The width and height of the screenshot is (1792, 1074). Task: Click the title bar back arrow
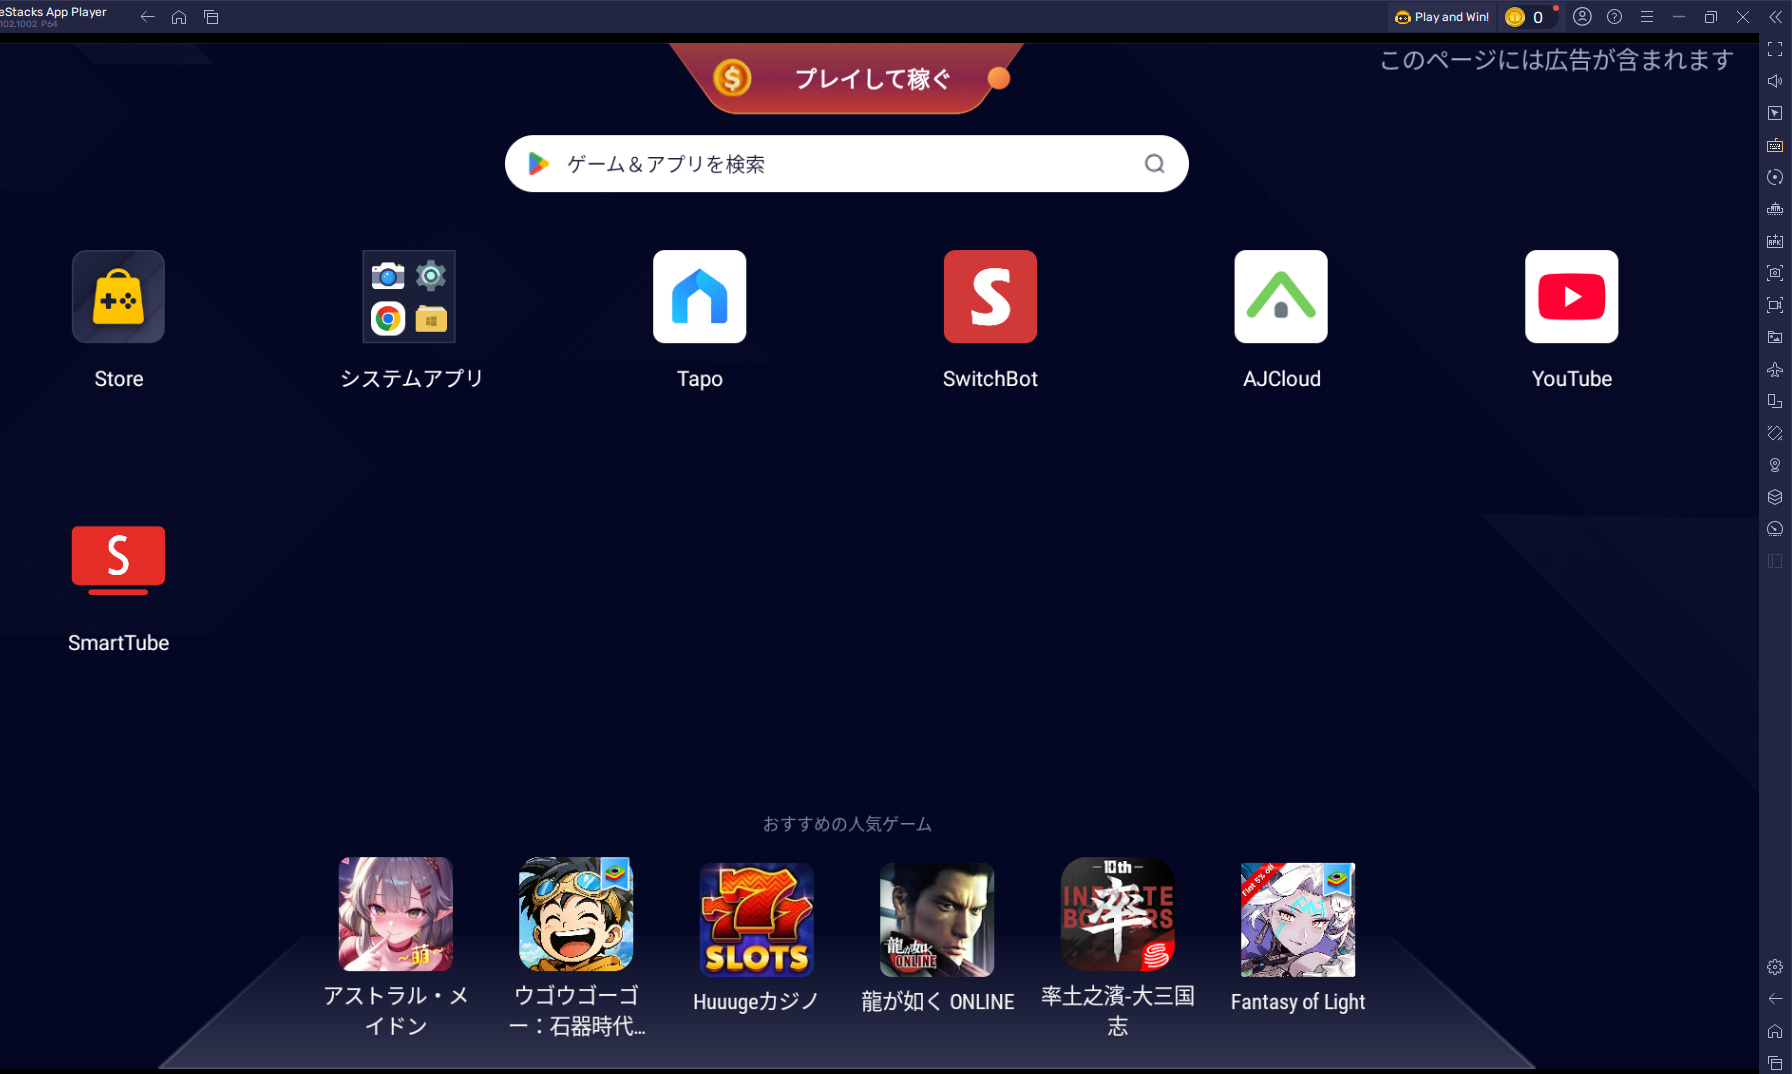click(x=147, y=17)
